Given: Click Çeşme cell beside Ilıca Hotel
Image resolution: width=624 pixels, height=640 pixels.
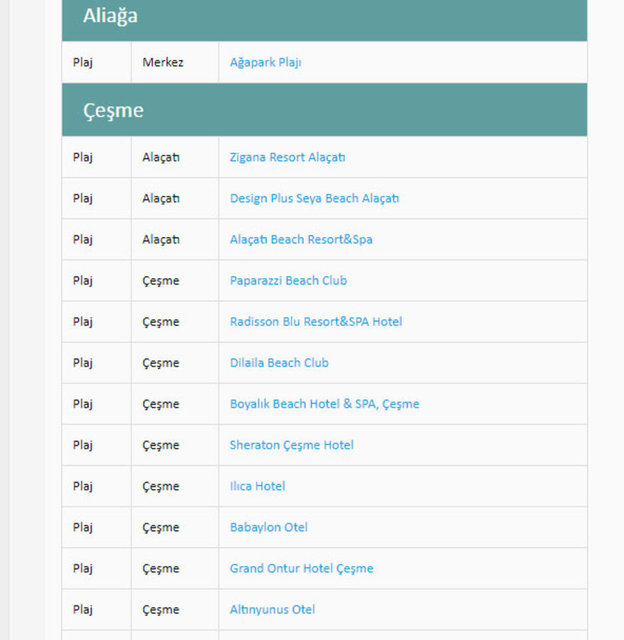Looking at the screenshot, I should point(161,486).
